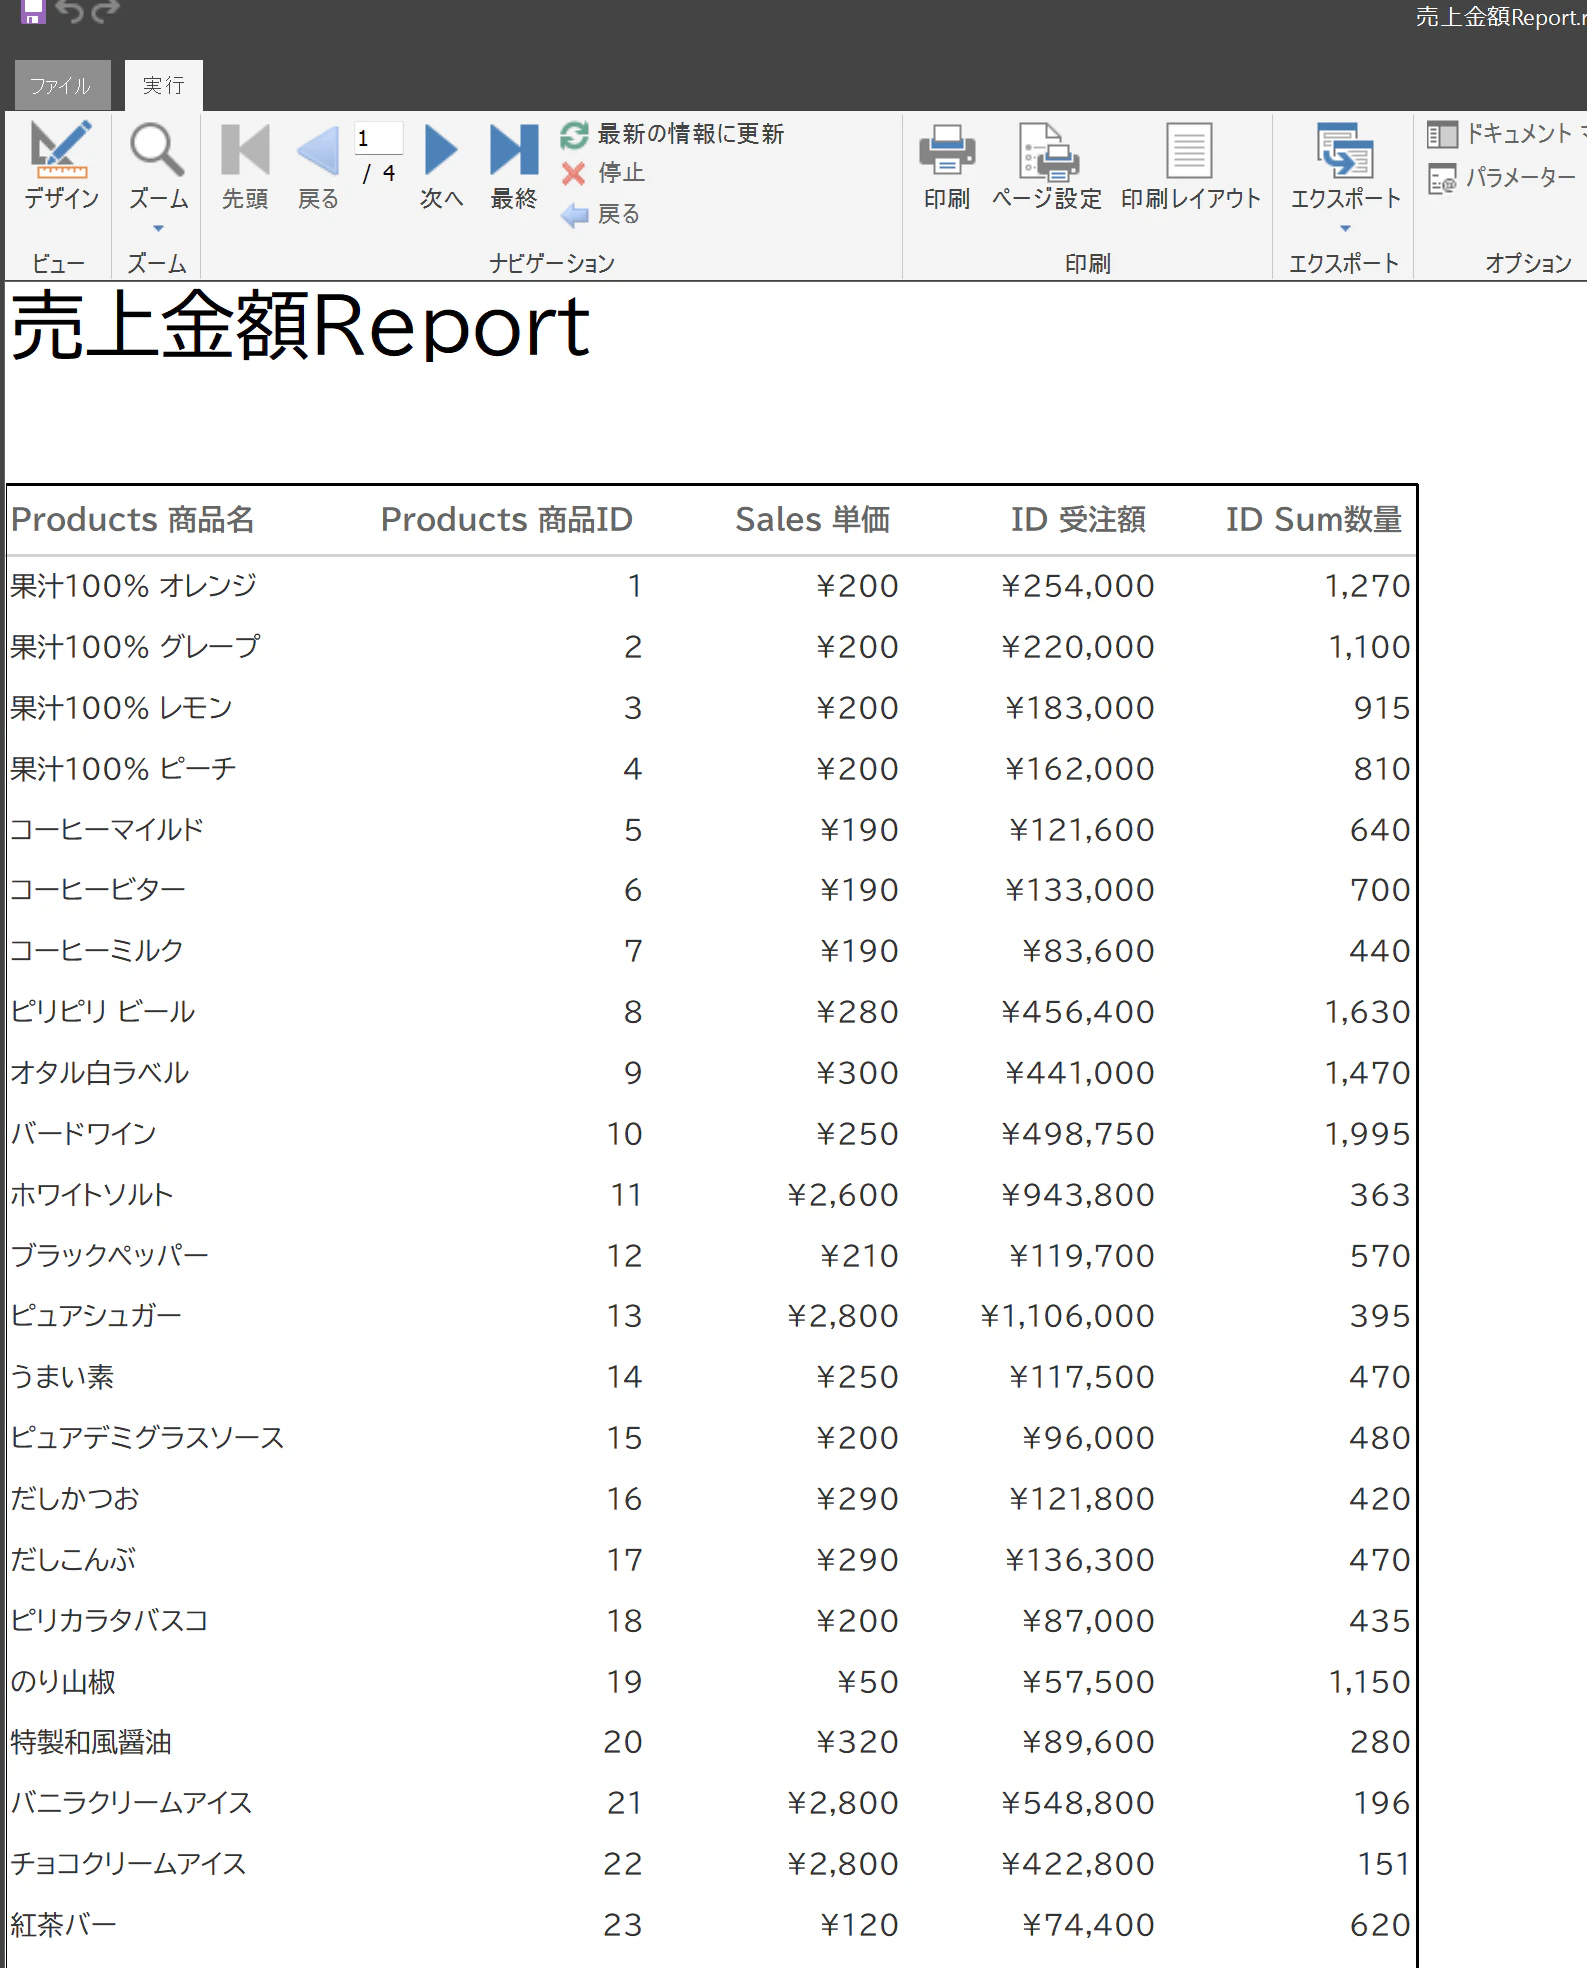Click the ホワイトソルト product name

coord(92,1195)
